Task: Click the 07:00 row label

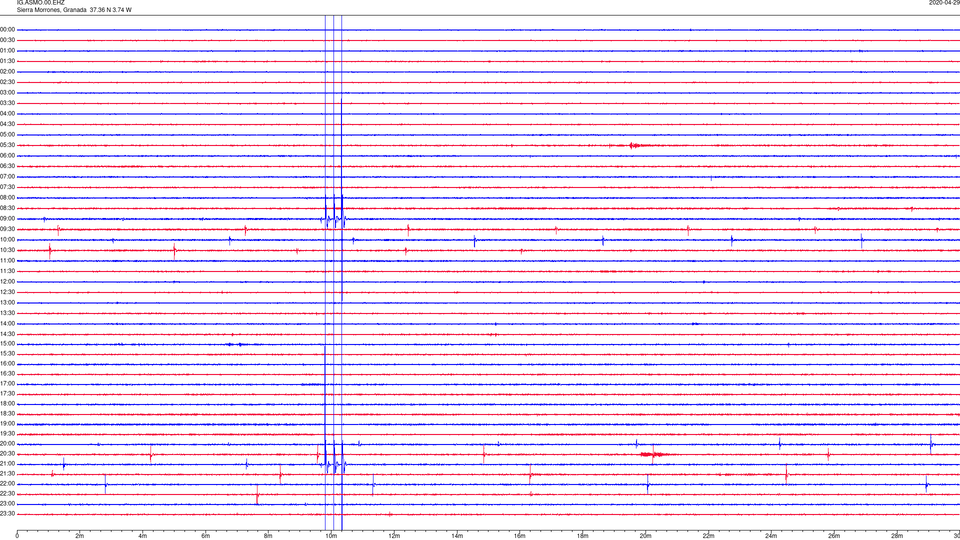Action: (x=7, y=177)
